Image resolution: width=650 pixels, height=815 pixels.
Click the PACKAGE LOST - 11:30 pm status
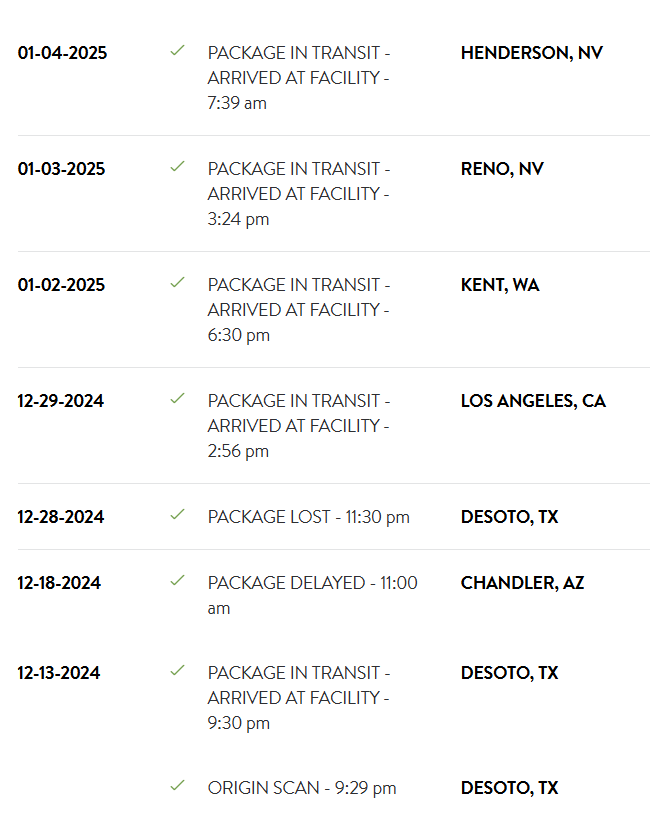pos(309,517)
